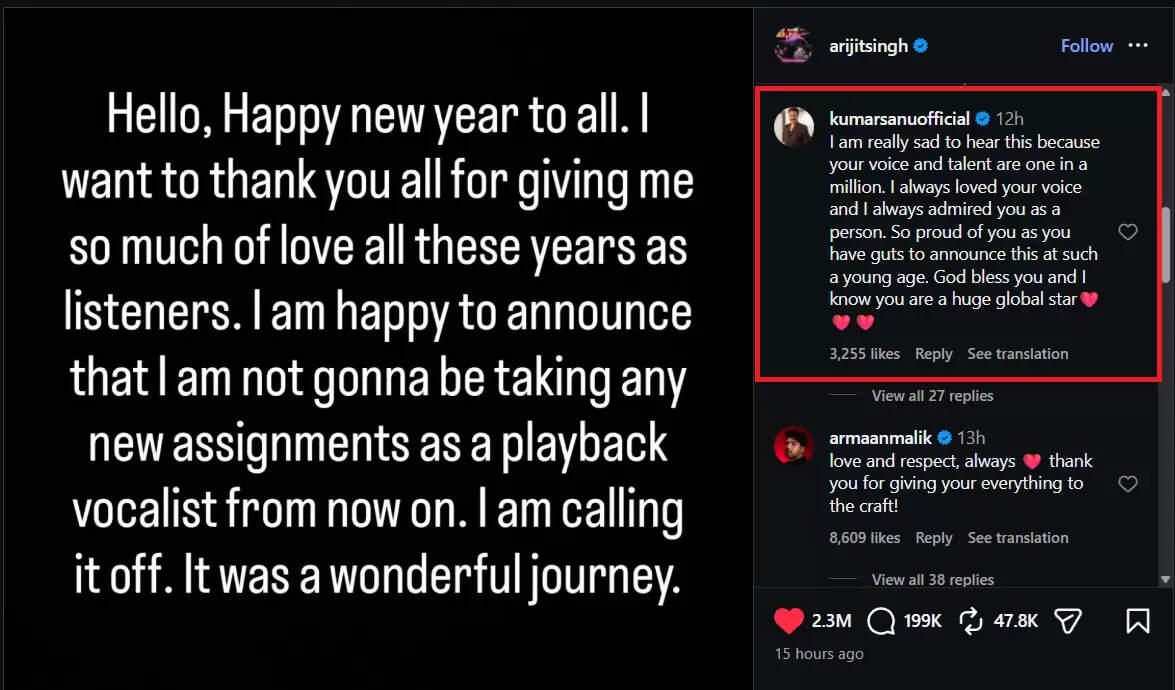Bookmark the post with the save icon
This screenshot has height=690, width=1175.
point(1137,621)
